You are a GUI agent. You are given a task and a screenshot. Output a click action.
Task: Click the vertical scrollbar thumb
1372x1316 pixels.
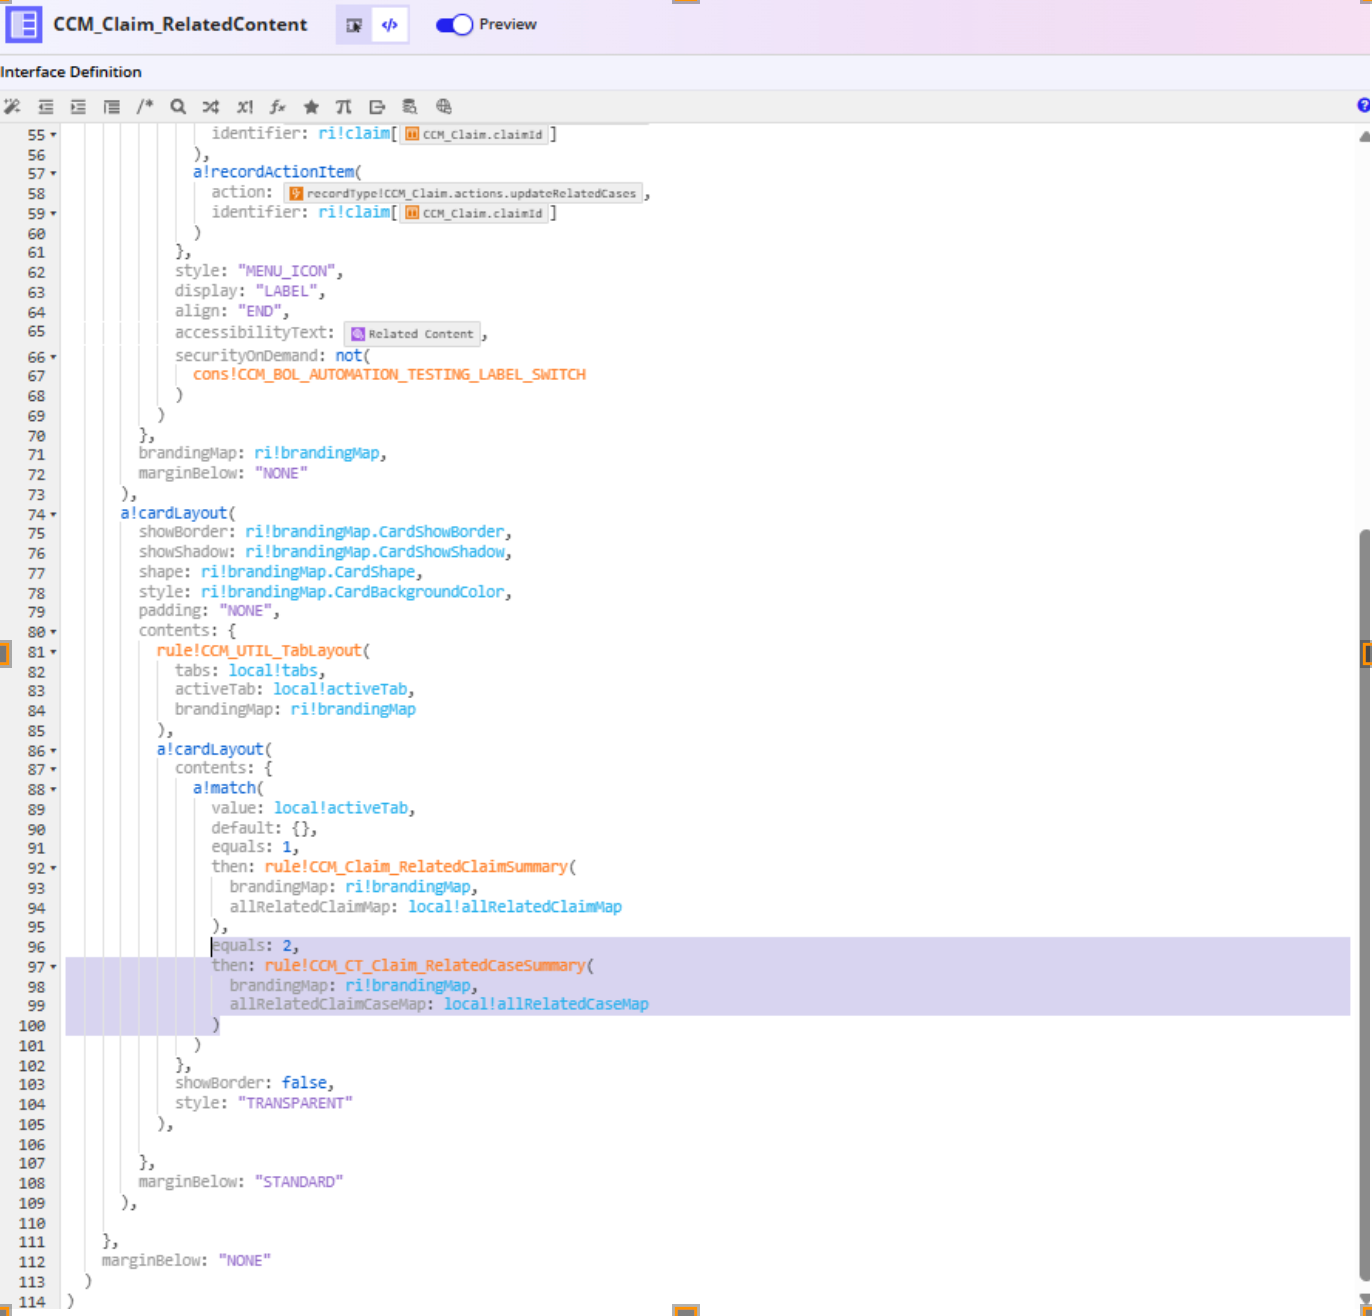point(1365,905)
